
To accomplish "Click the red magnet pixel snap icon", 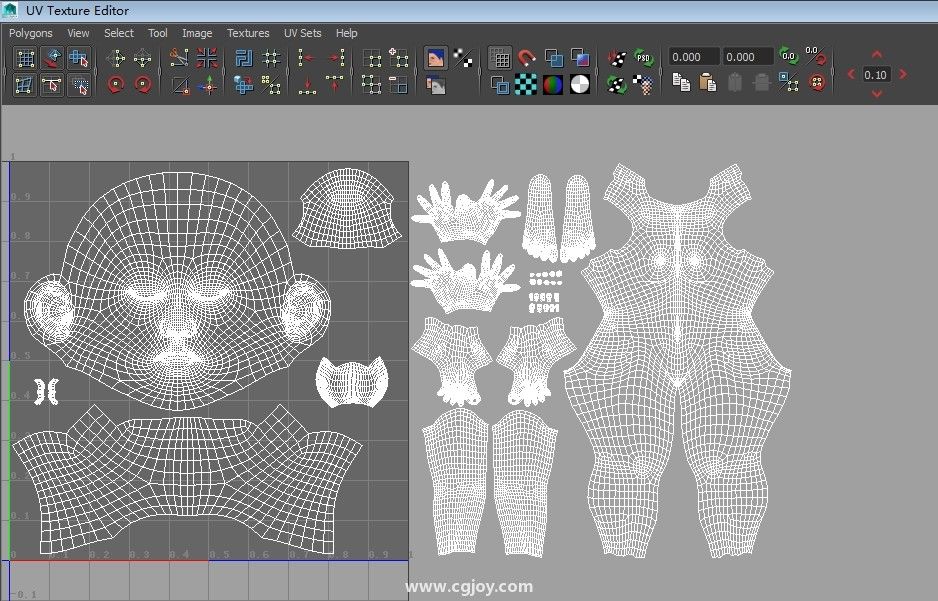I will pyautogui.click(x=526, y=58).
